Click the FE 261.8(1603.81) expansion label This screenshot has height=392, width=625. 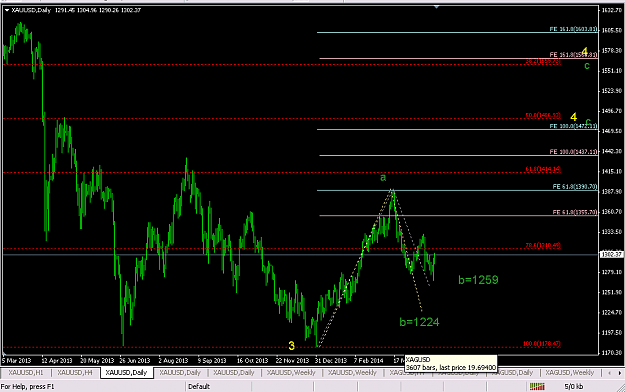(x=573, y=29)
